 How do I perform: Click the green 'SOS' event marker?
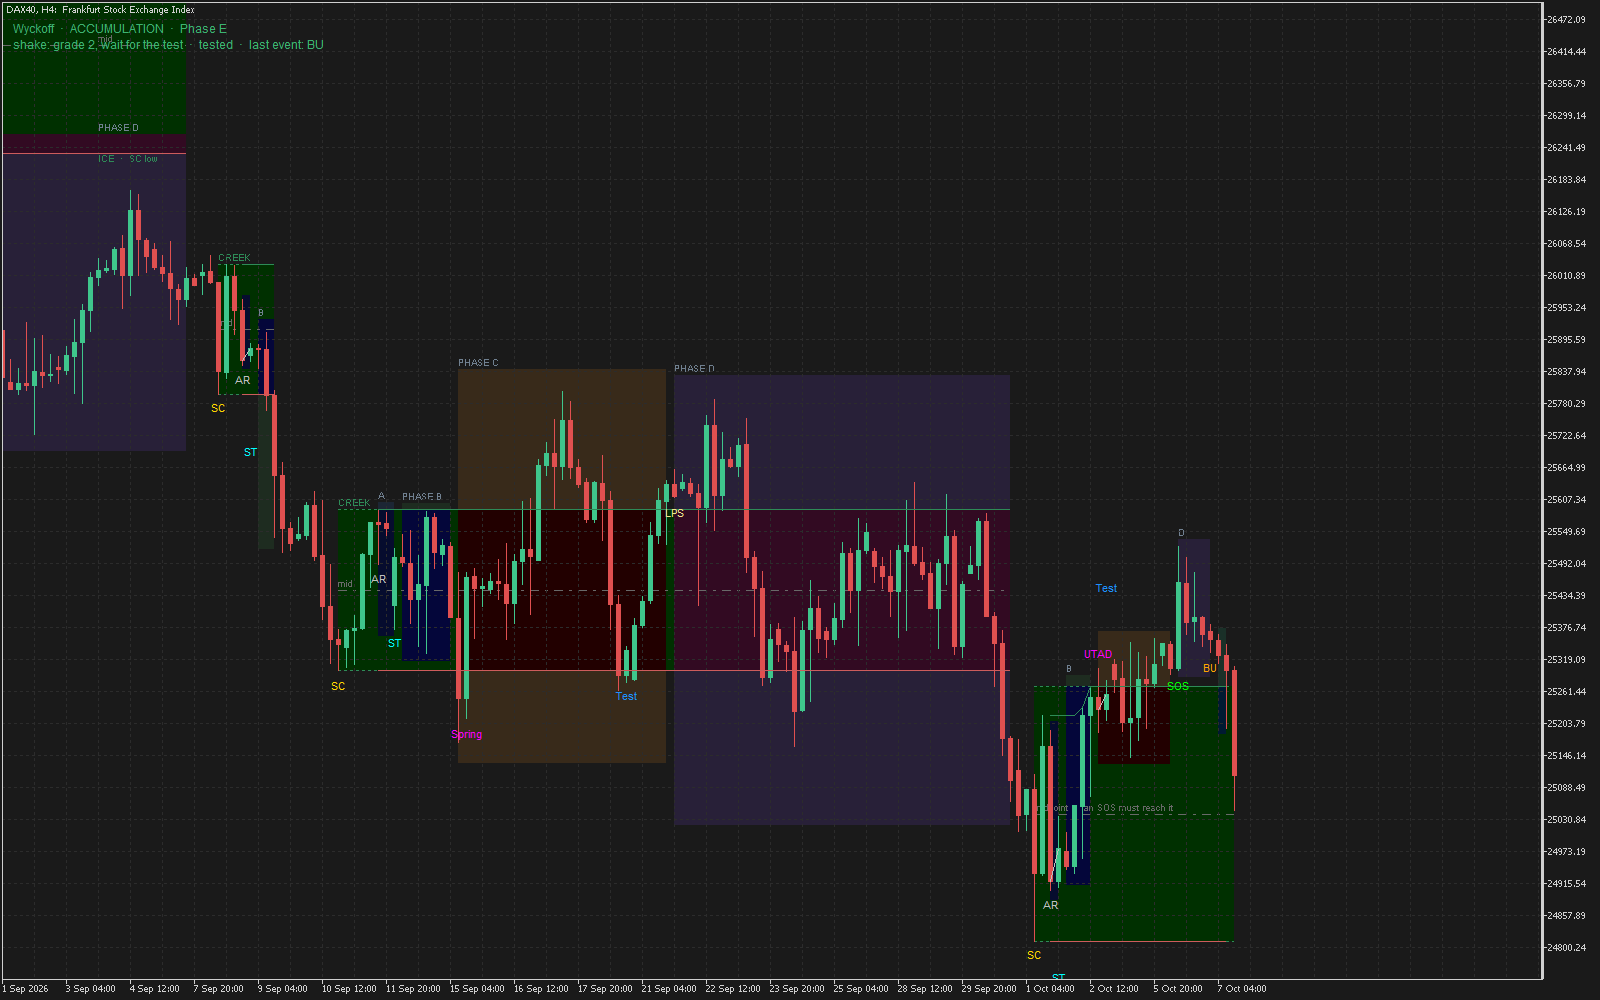tap(1178, 686)
